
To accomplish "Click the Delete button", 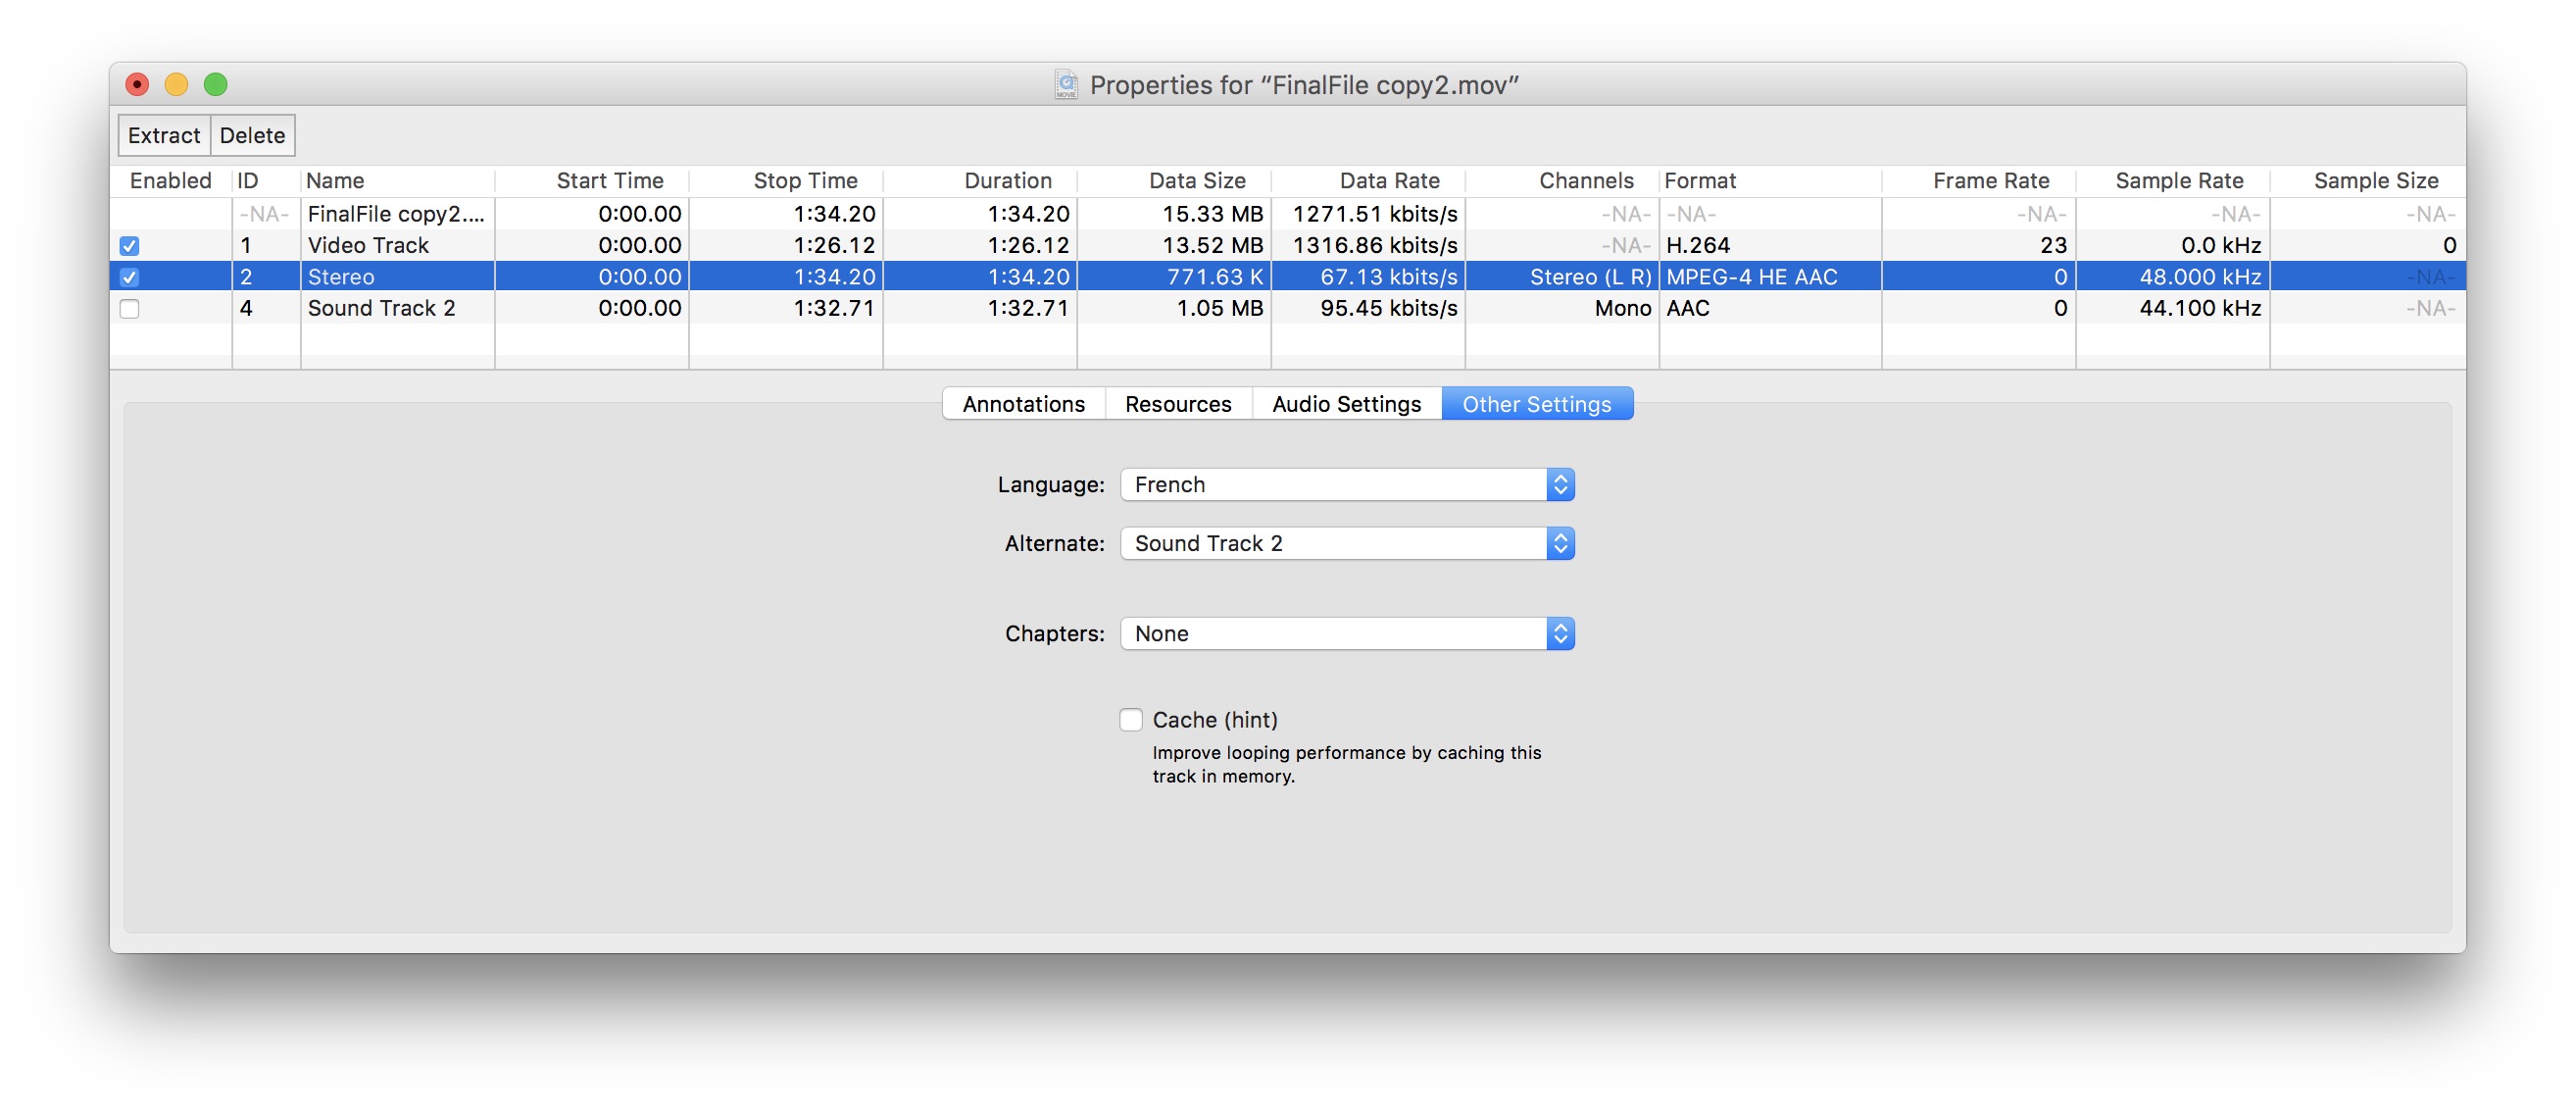I will pos(252,136).
